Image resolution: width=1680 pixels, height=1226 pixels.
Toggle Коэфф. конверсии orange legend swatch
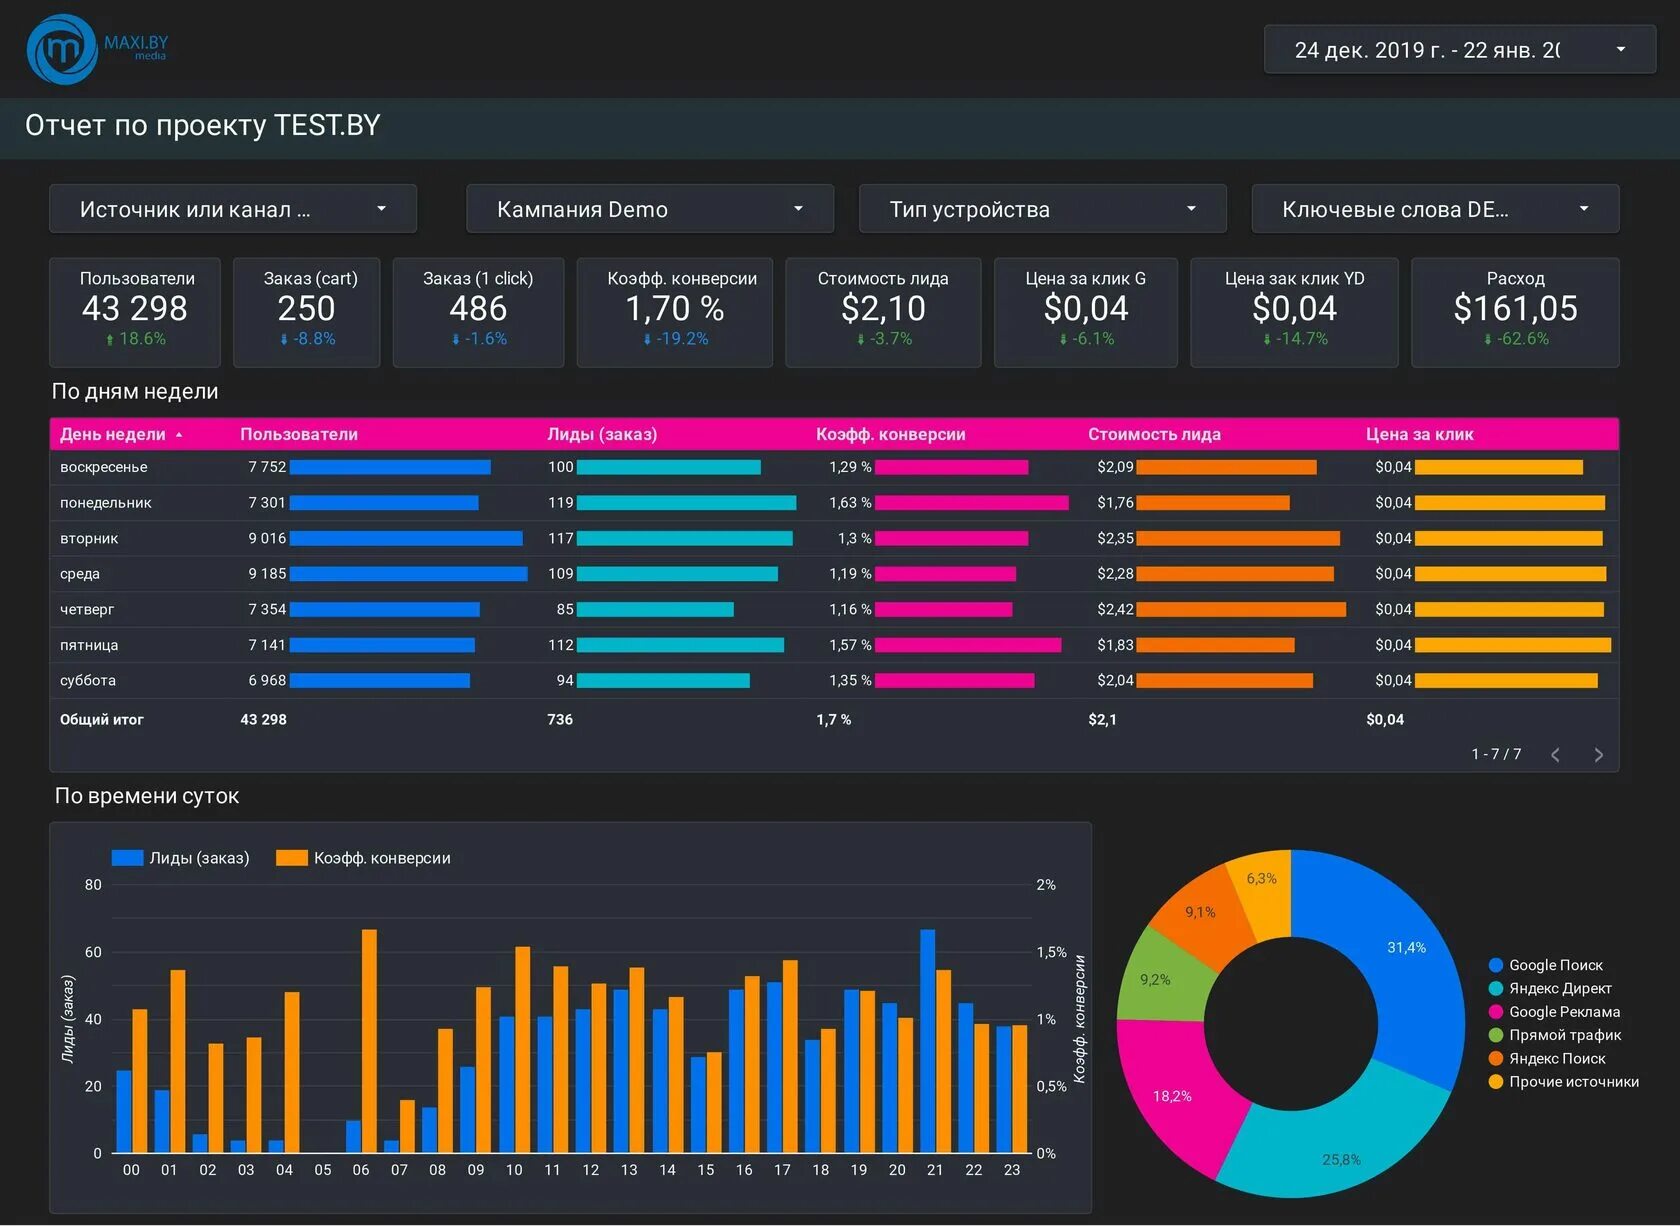coord(291,858)
